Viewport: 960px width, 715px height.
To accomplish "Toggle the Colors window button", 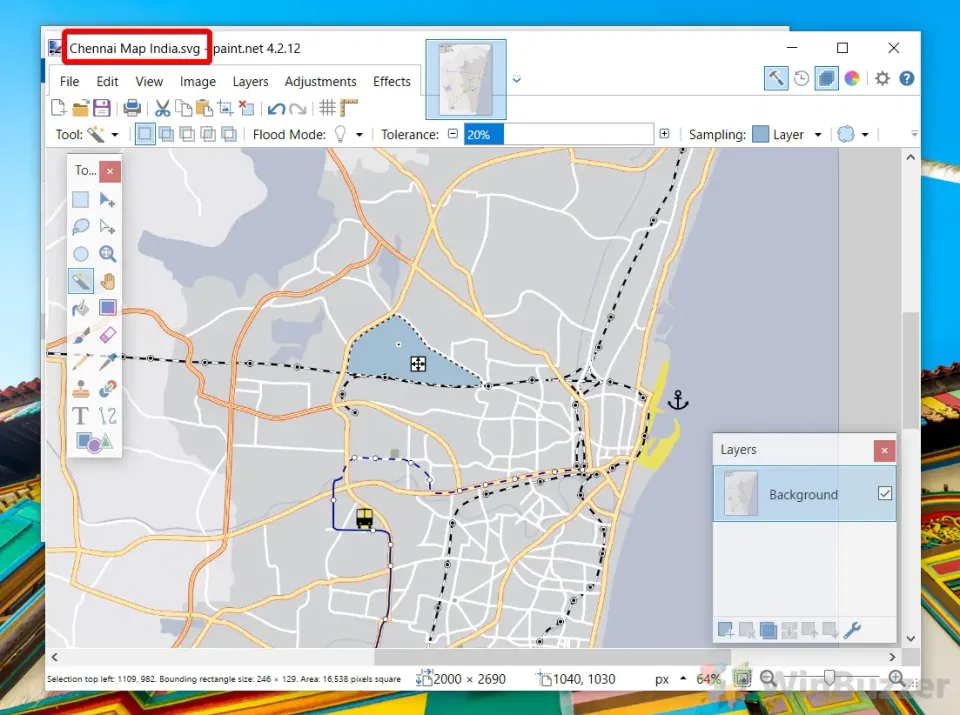I will [852, 78].
